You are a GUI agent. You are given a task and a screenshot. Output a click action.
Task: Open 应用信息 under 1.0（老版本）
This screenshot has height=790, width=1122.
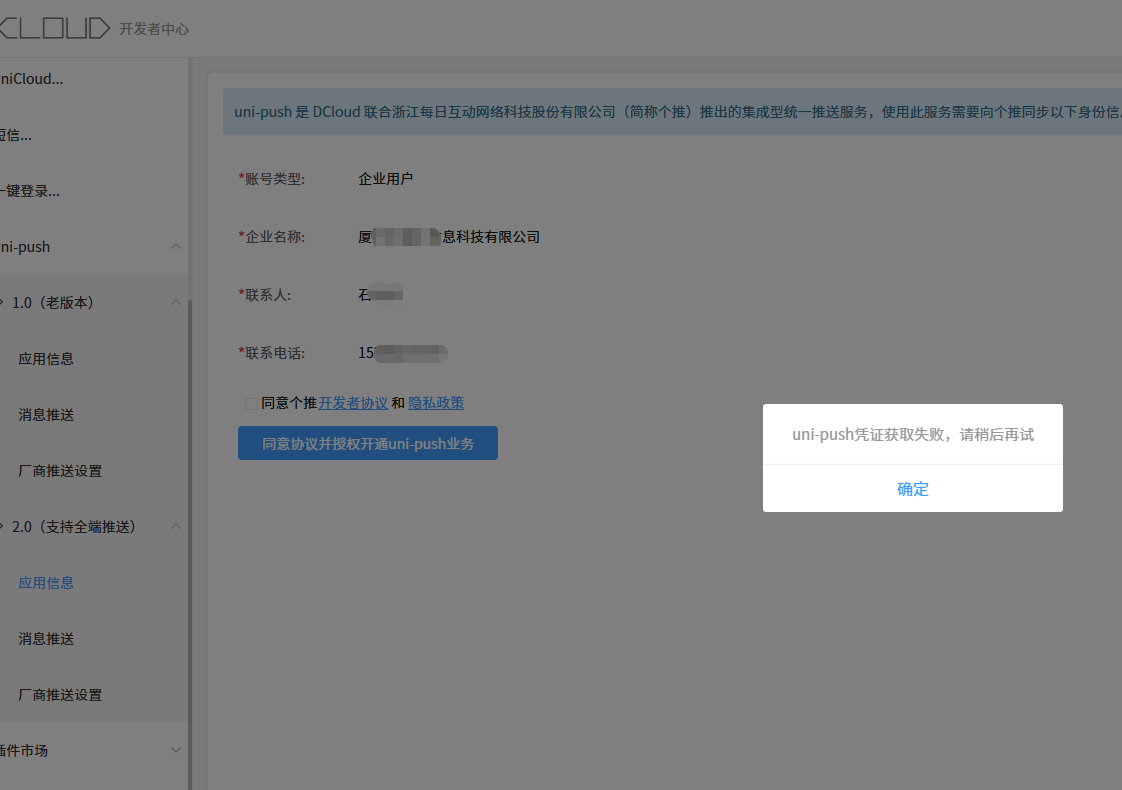[46, 358]
